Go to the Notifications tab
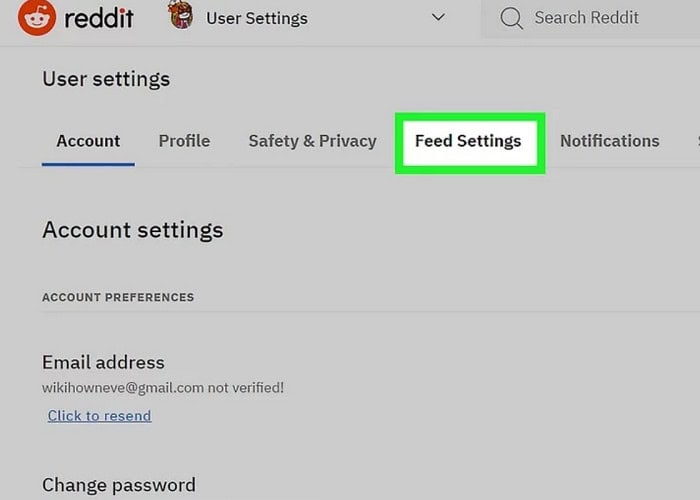This screenshot has height=500, width=700. [x=610, y=141]
